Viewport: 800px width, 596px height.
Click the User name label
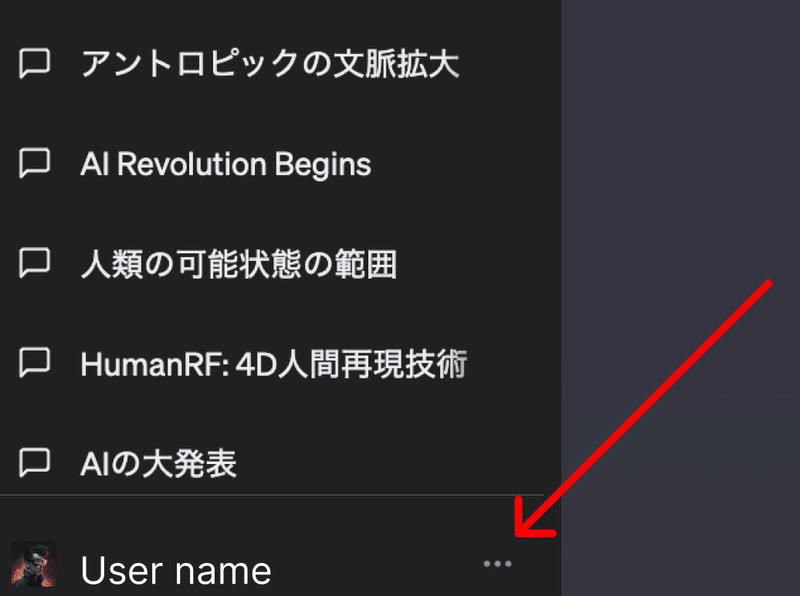(x=176, y=570)
